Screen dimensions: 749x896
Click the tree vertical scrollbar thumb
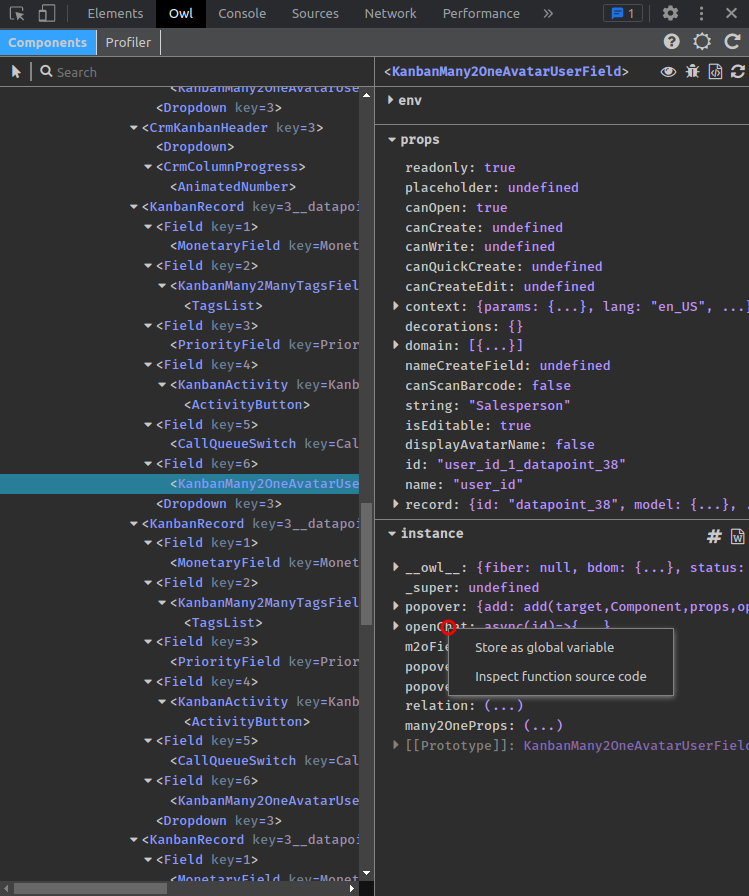366,564
